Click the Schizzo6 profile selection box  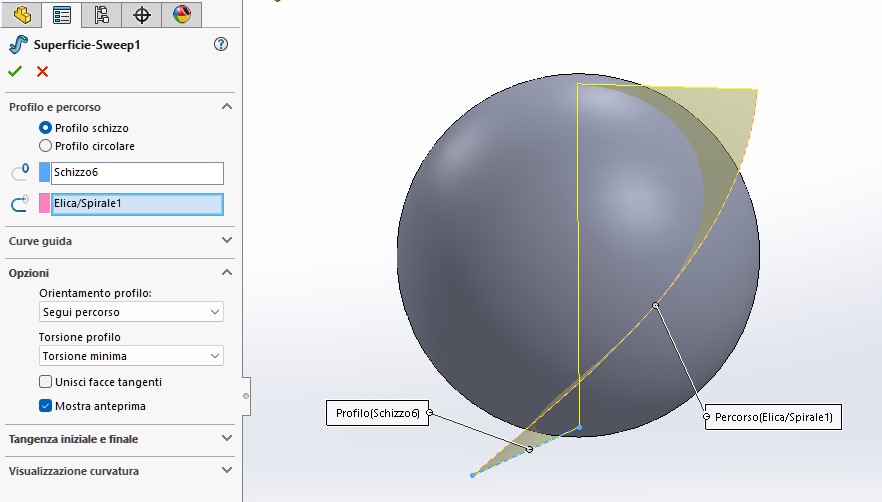point(137,173)
